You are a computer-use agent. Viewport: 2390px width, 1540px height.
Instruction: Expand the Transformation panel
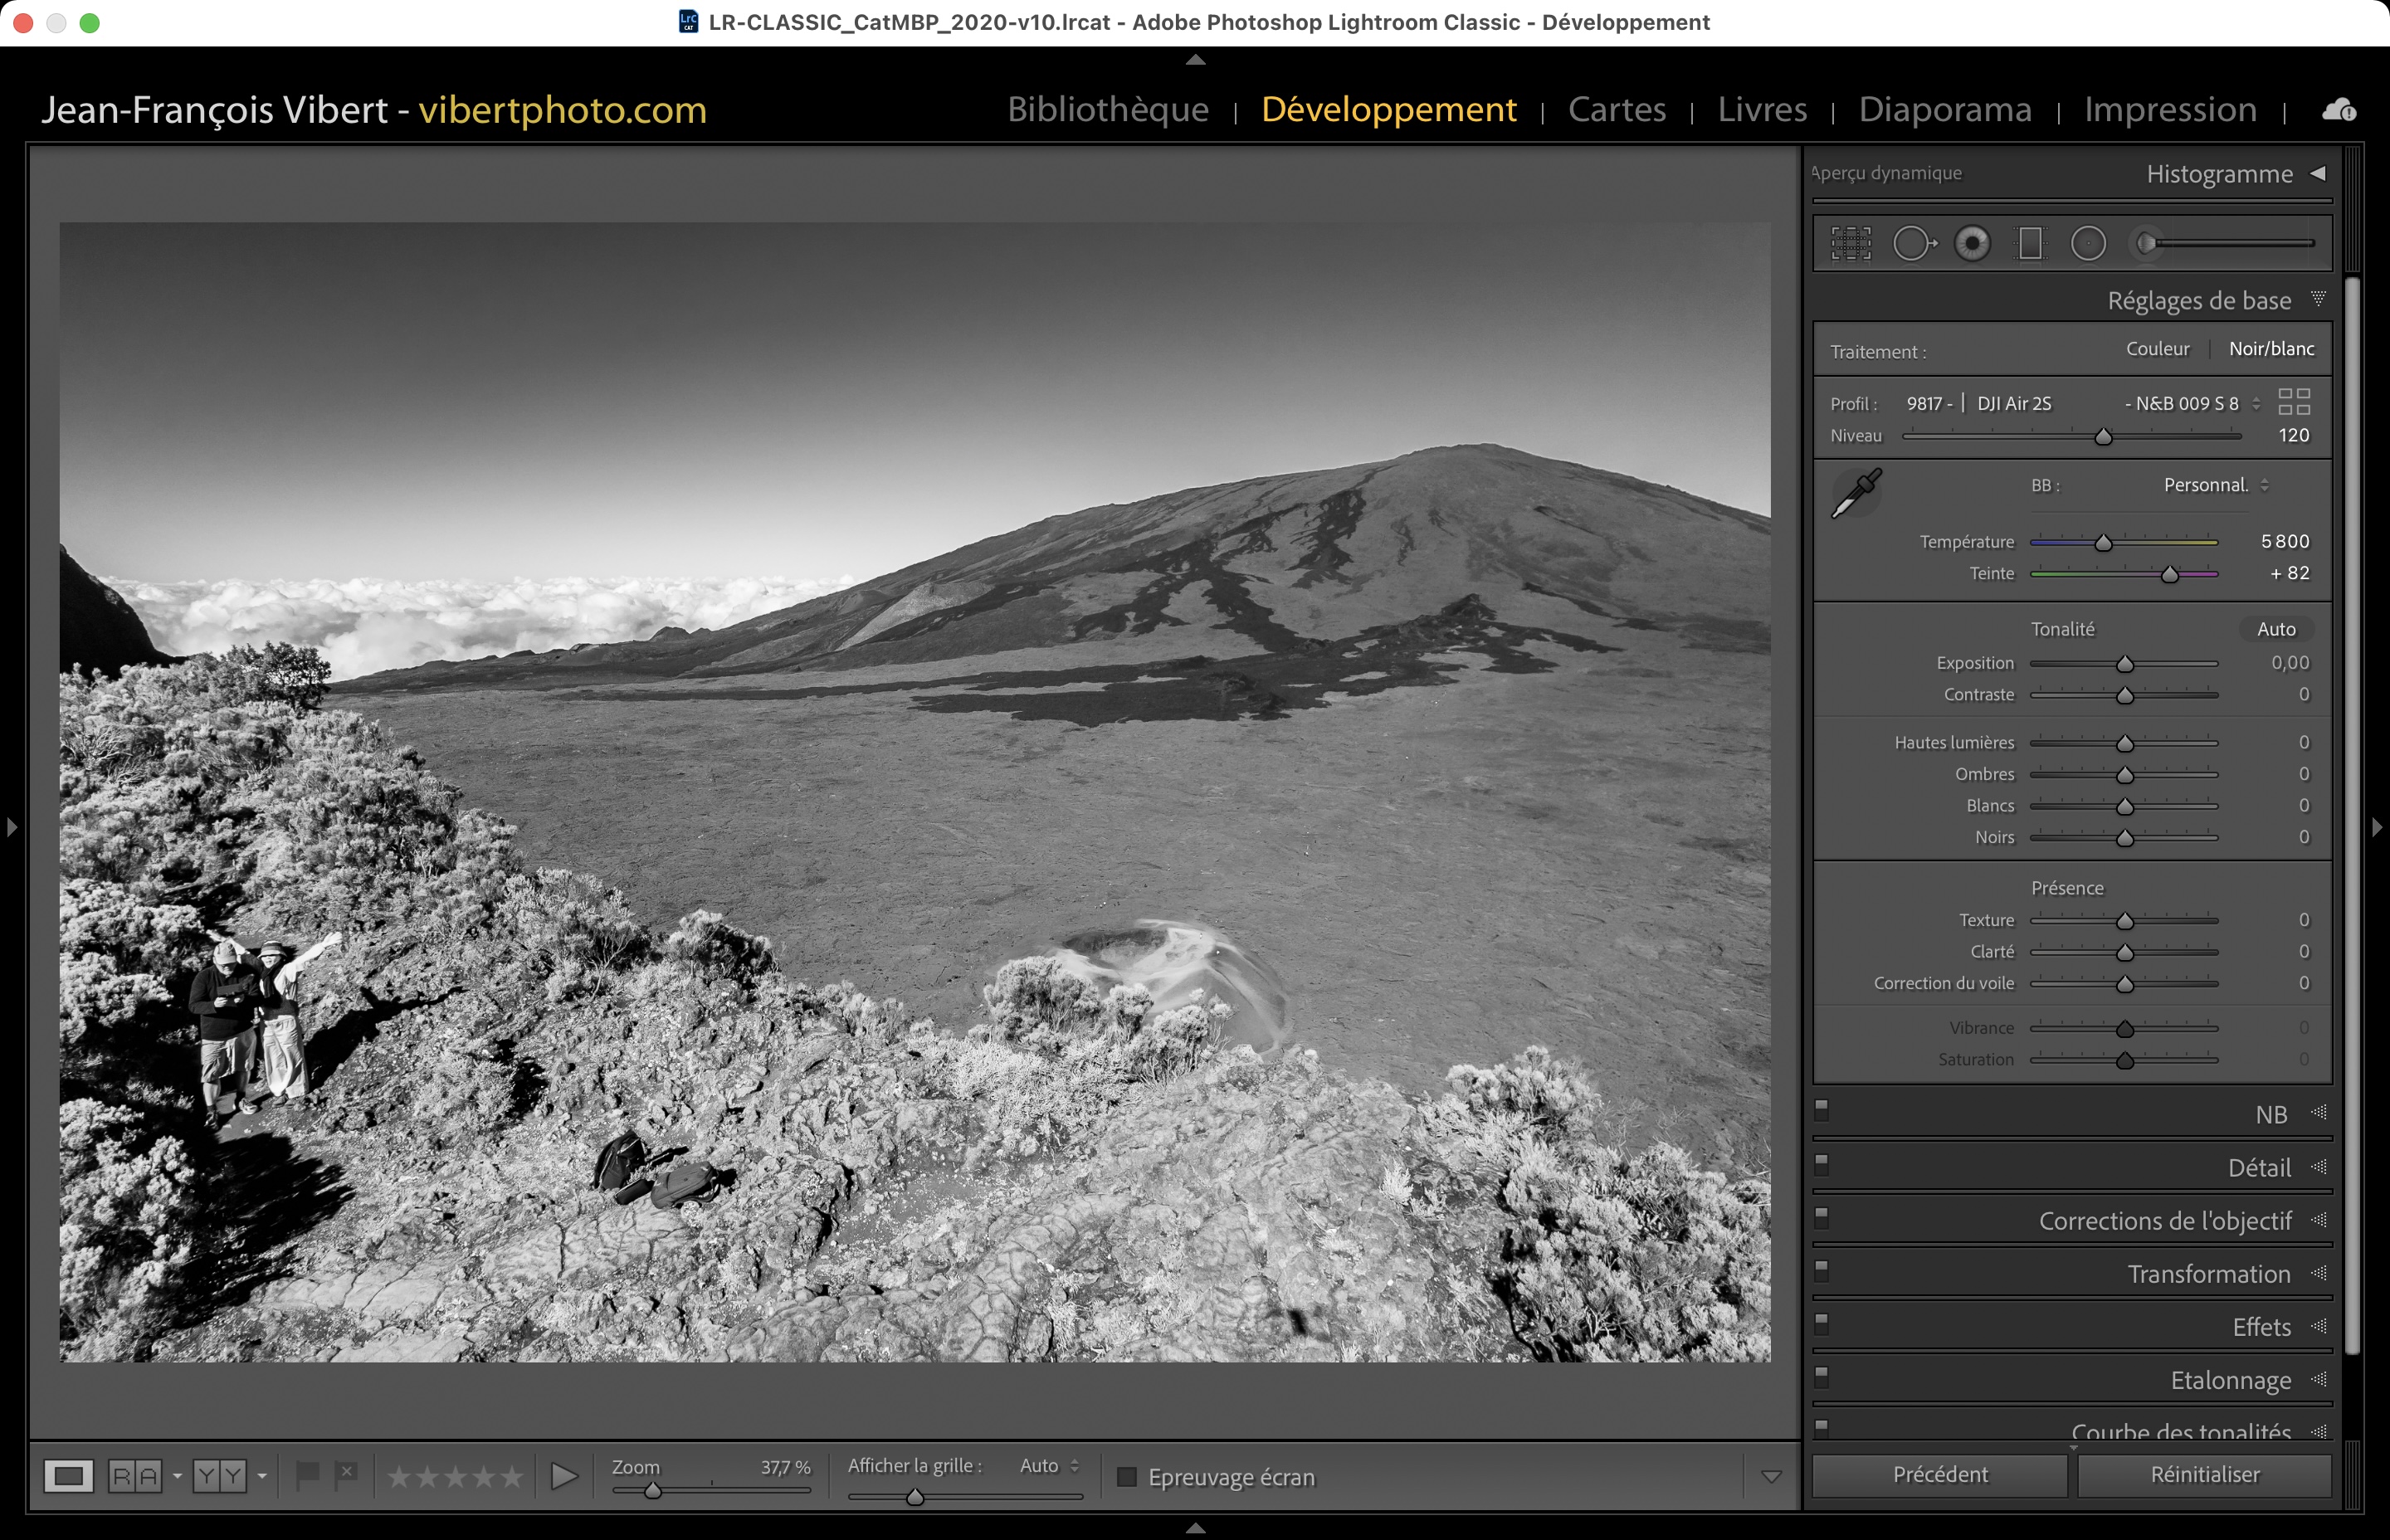tap(2208, 1274)
